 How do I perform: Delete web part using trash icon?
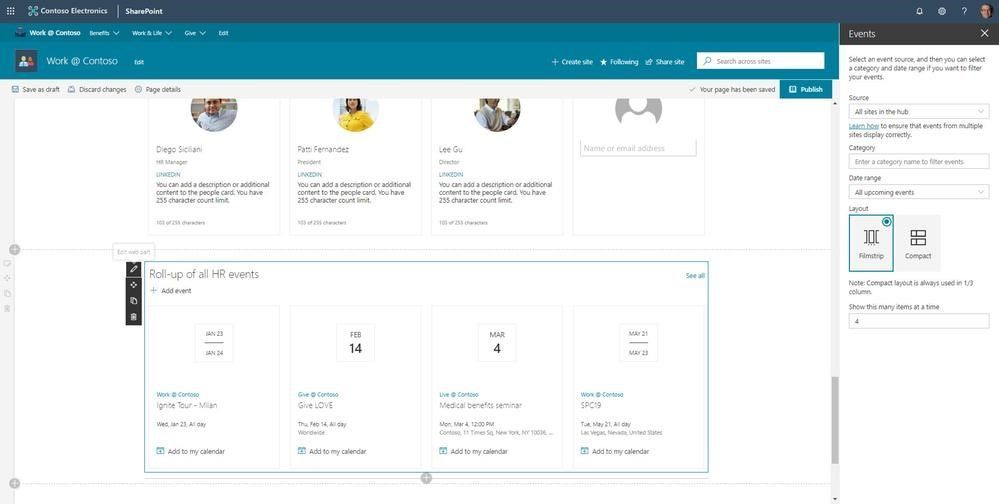coord(133,317)
